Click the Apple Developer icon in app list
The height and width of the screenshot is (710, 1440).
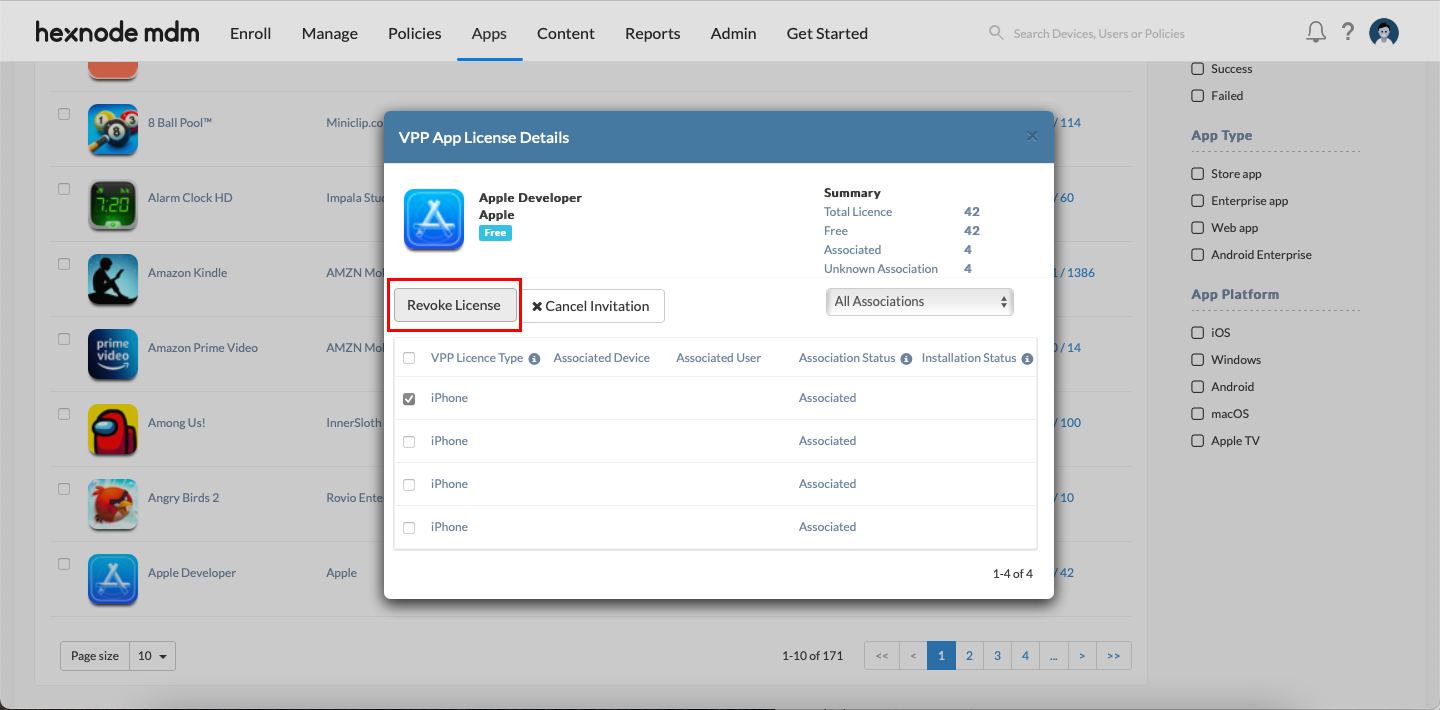click(113, 579)
